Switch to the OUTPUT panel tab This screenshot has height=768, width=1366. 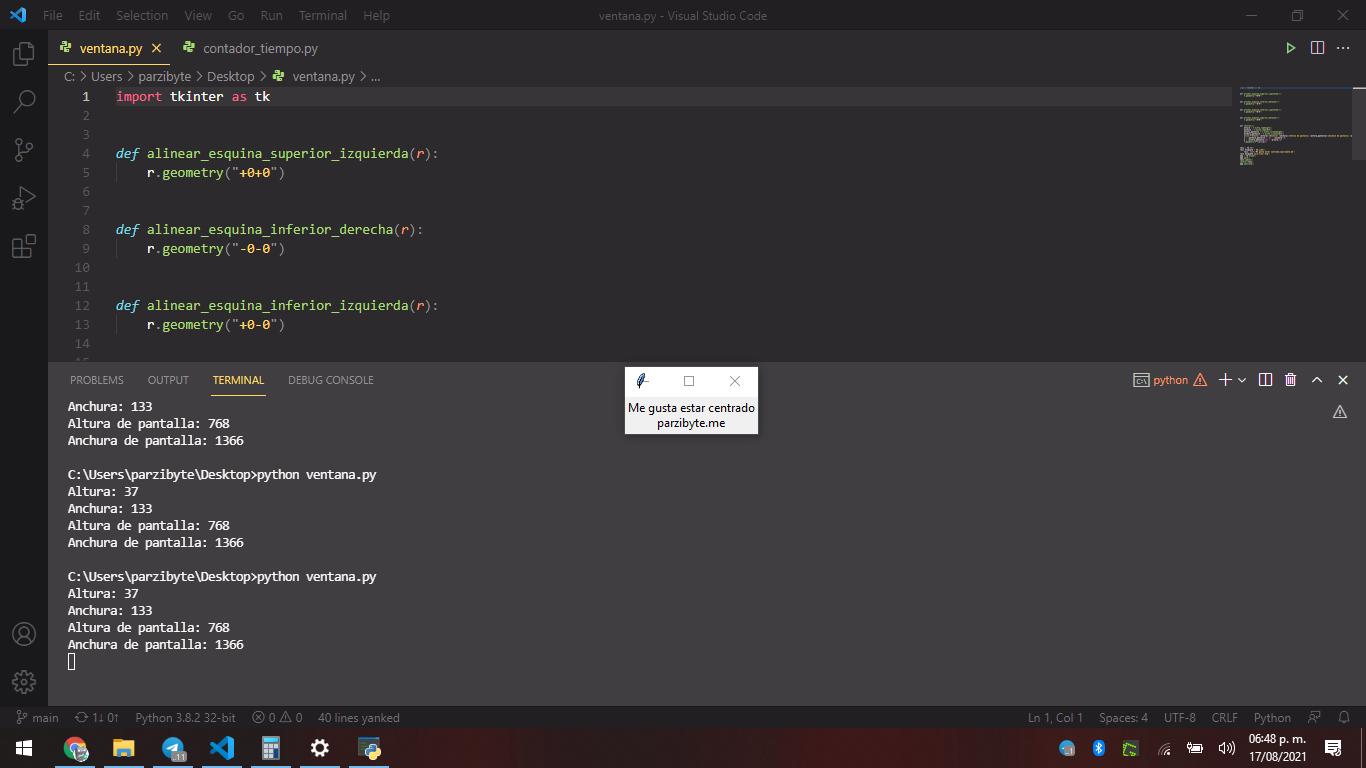(168, 380)
